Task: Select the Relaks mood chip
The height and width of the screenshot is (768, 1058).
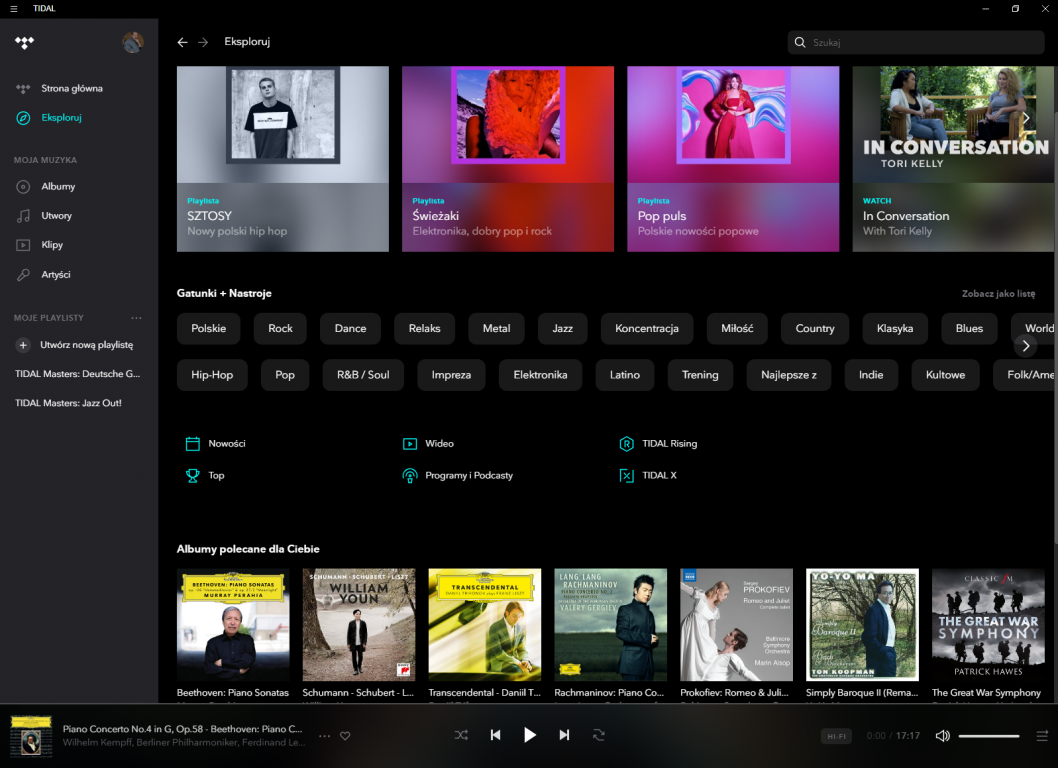Action: coord(424,329)
